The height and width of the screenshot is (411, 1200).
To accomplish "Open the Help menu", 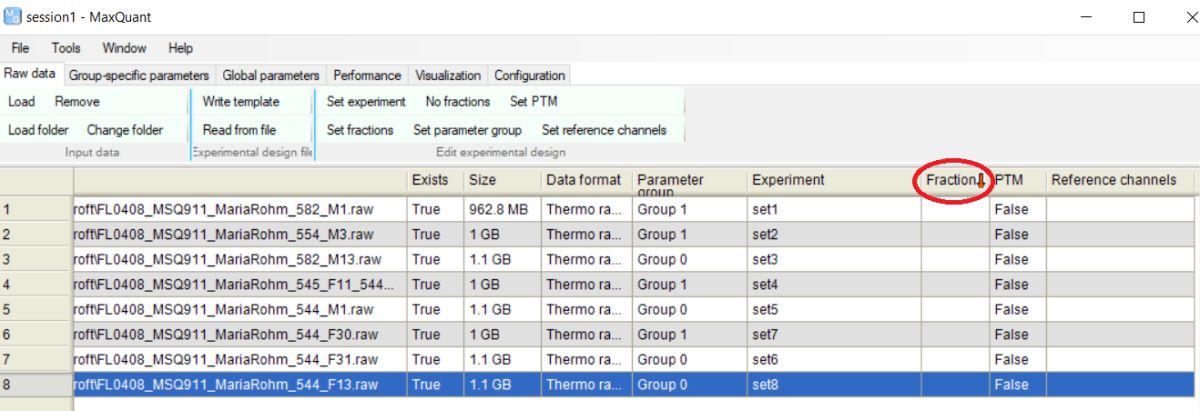I will coord(181,48).
